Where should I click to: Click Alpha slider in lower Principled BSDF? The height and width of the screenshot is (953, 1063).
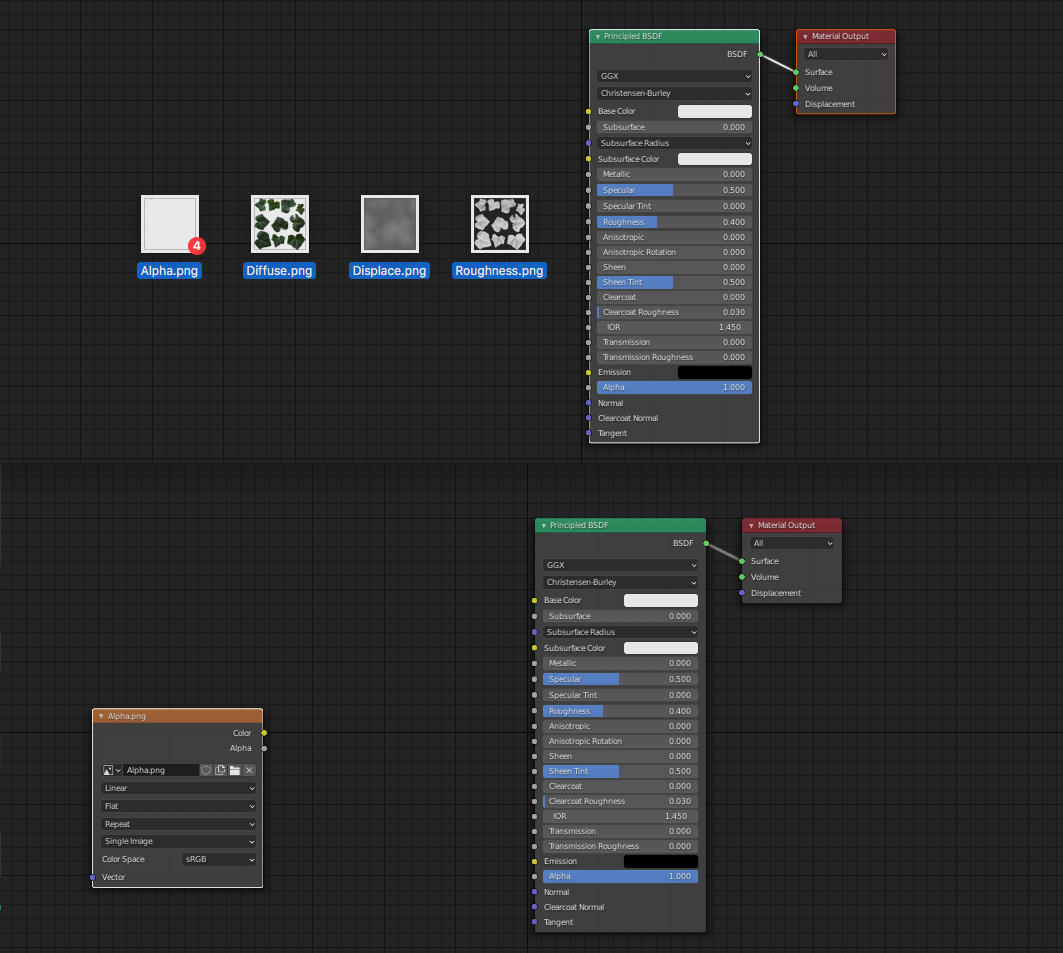click(x=620, y=876)
